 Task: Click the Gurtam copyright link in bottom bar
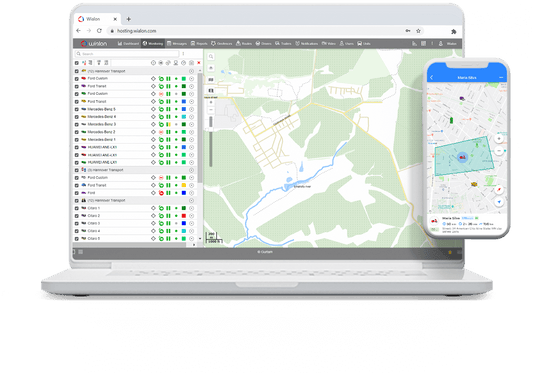tap(265, 252)
